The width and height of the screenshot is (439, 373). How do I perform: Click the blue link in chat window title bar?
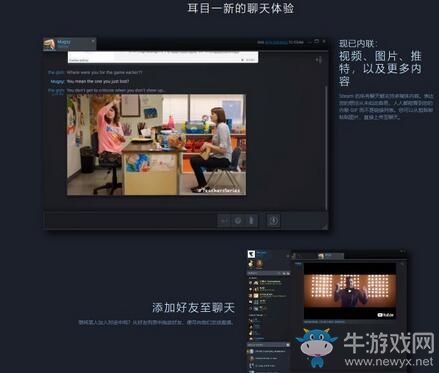pos(276,42)
